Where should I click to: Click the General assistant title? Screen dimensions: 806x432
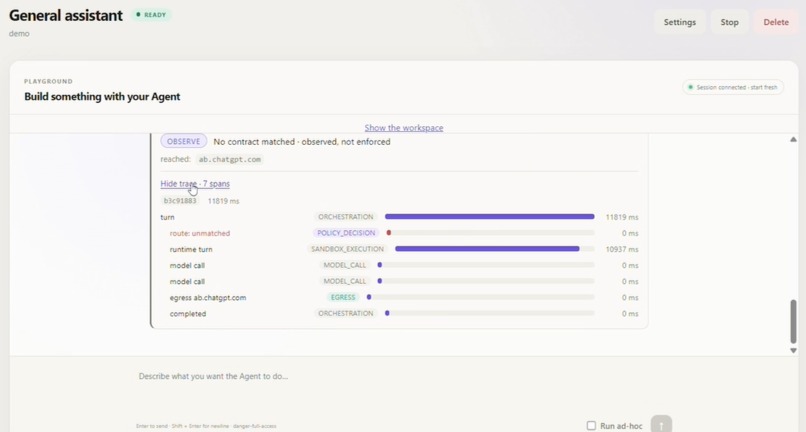tap(66, 15)
